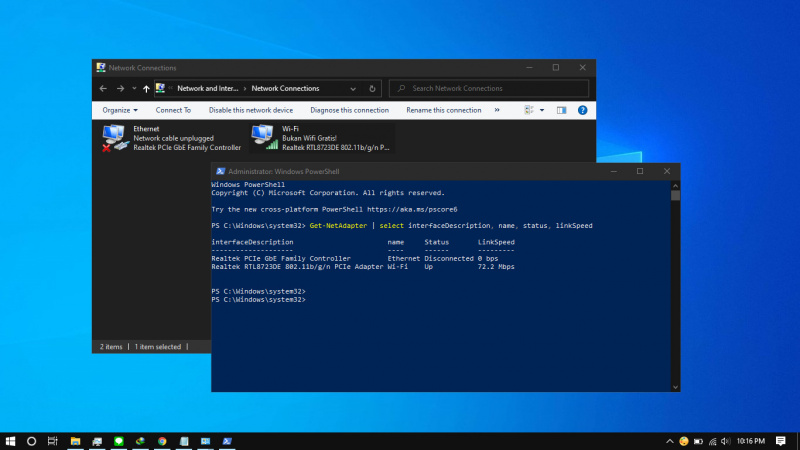Switch to PowerShell via its taskbar icon

pyautogui.click(x=227, y=441)
